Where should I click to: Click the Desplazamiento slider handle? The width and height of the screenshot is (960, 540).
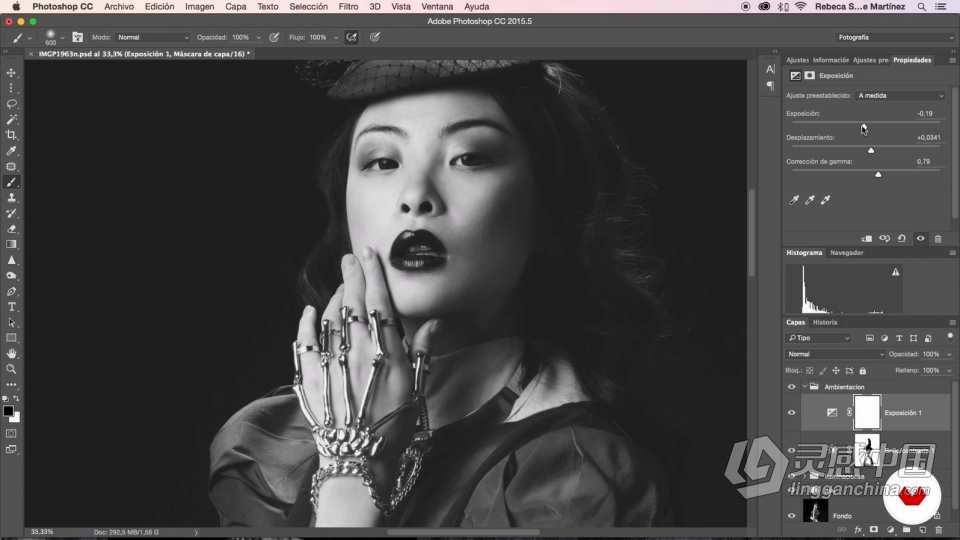point(871,150)
